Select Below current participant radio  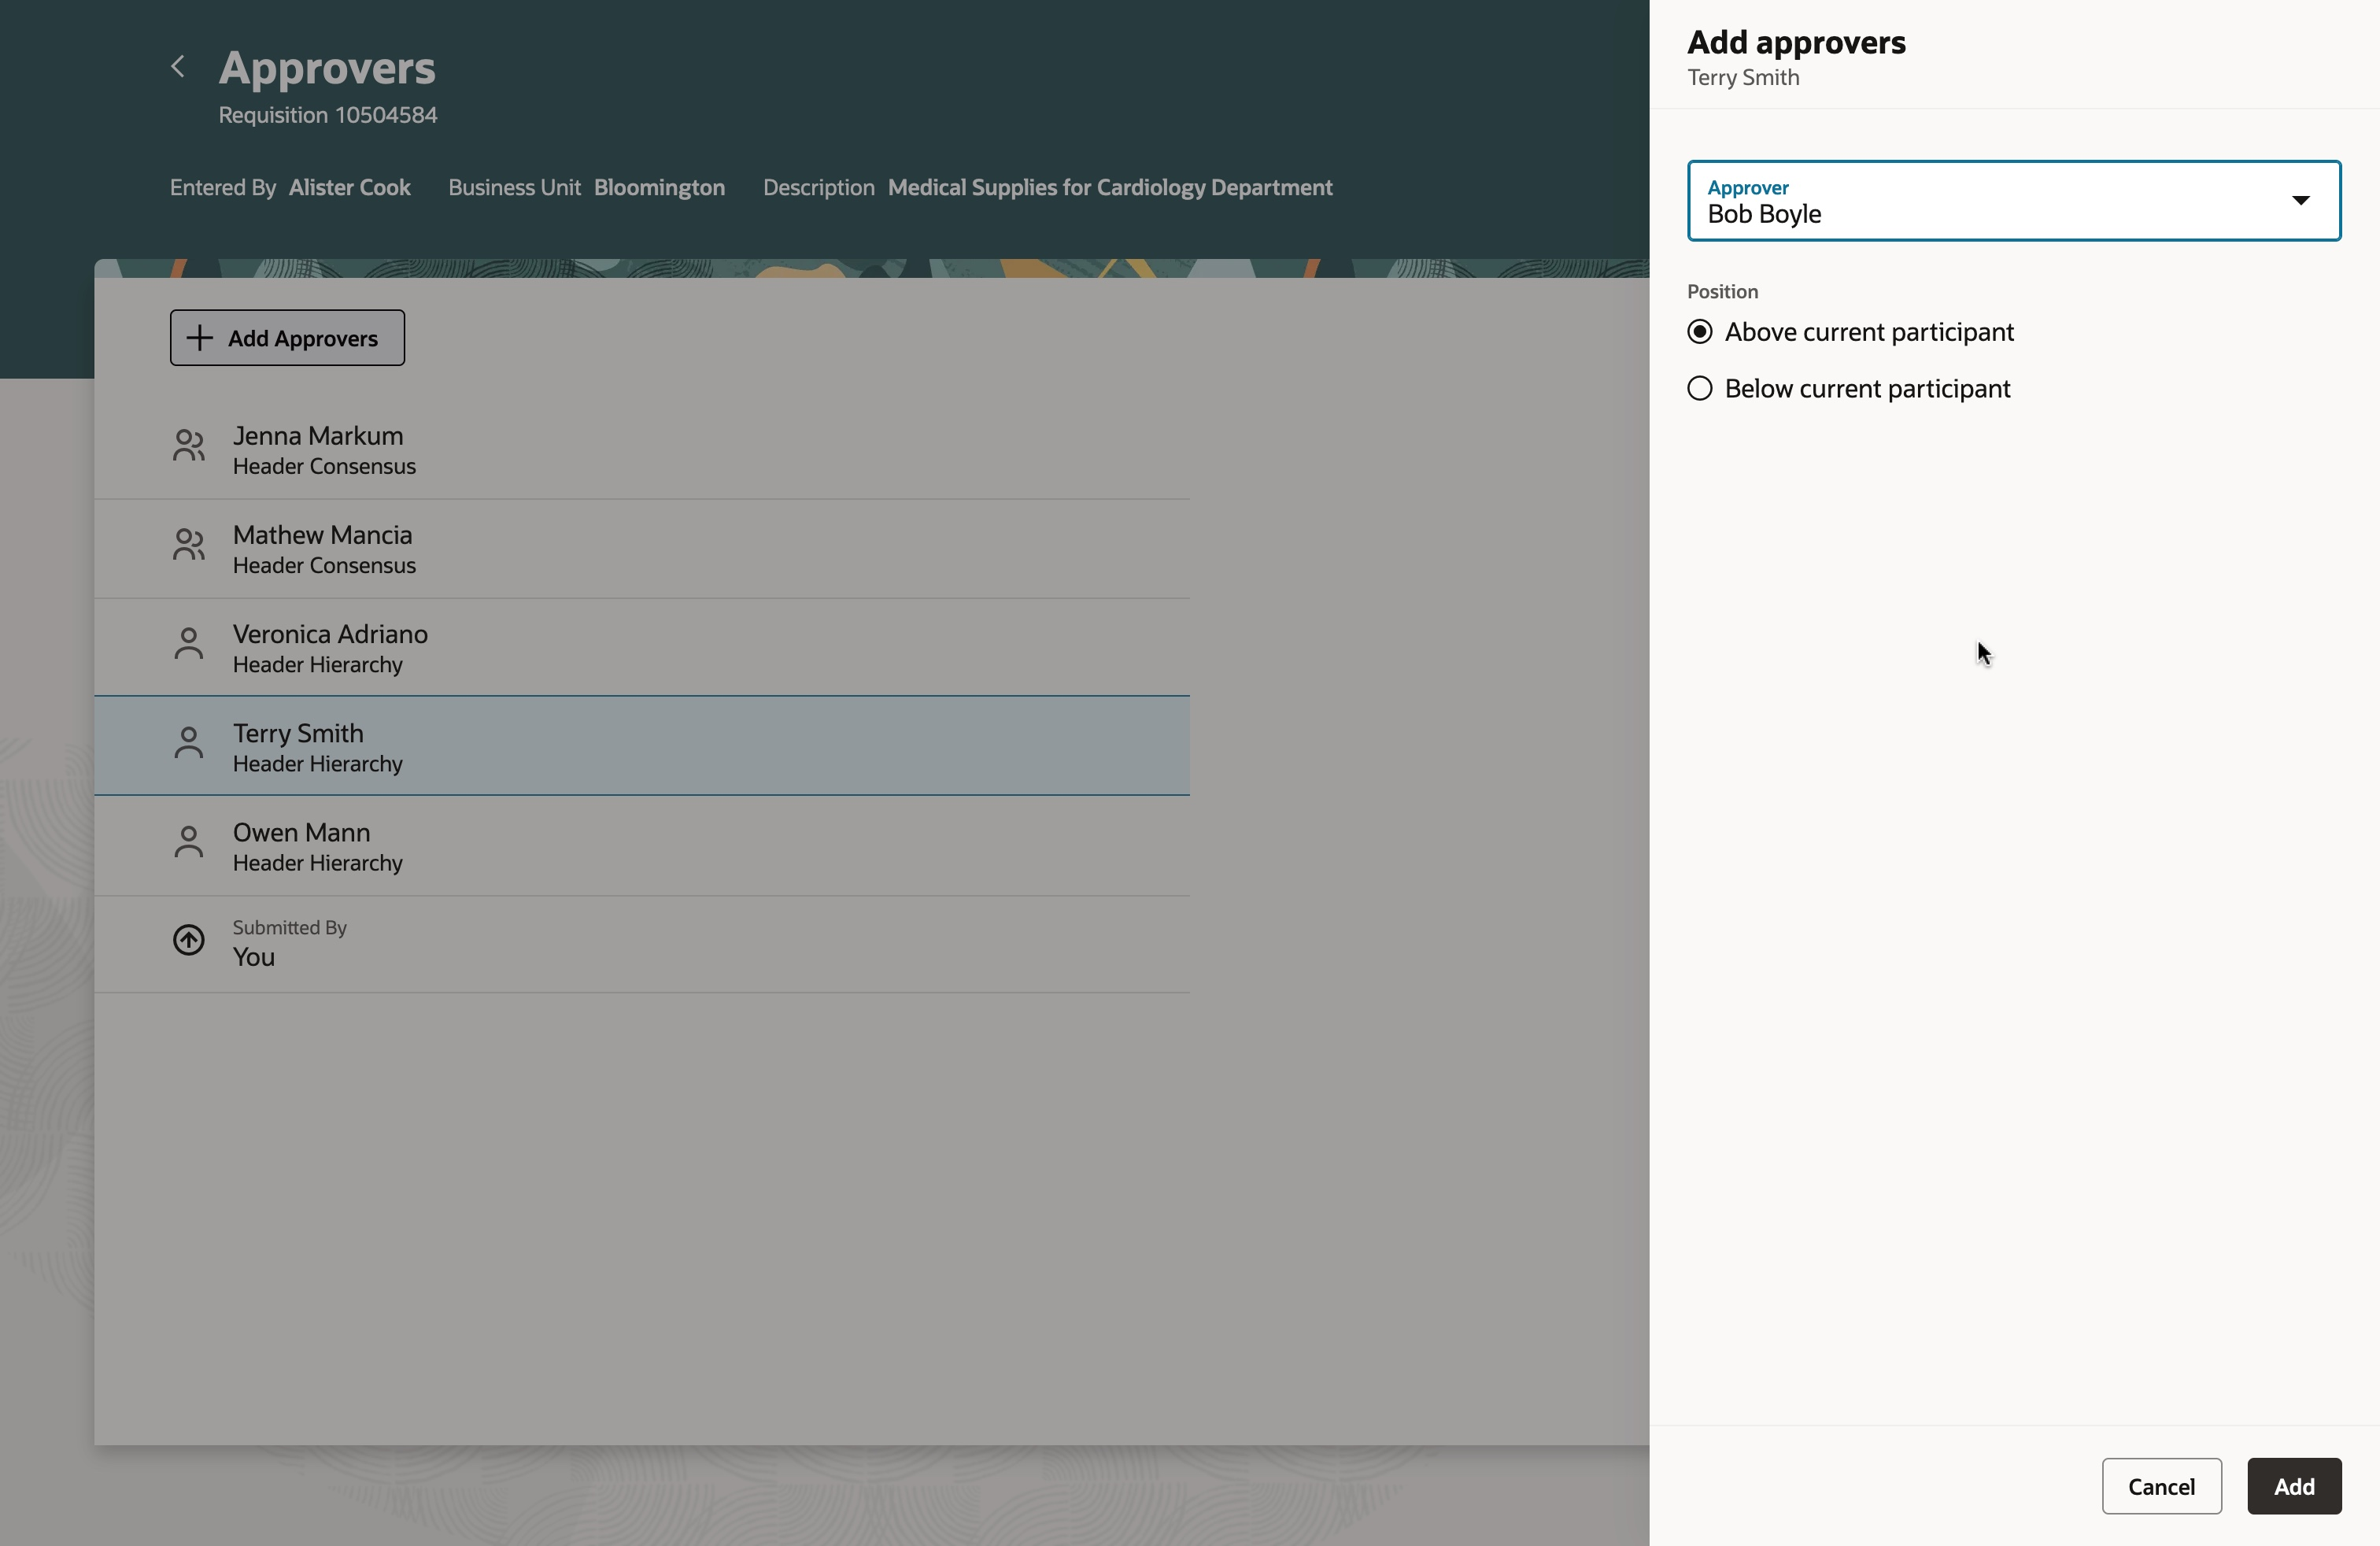1700,388
